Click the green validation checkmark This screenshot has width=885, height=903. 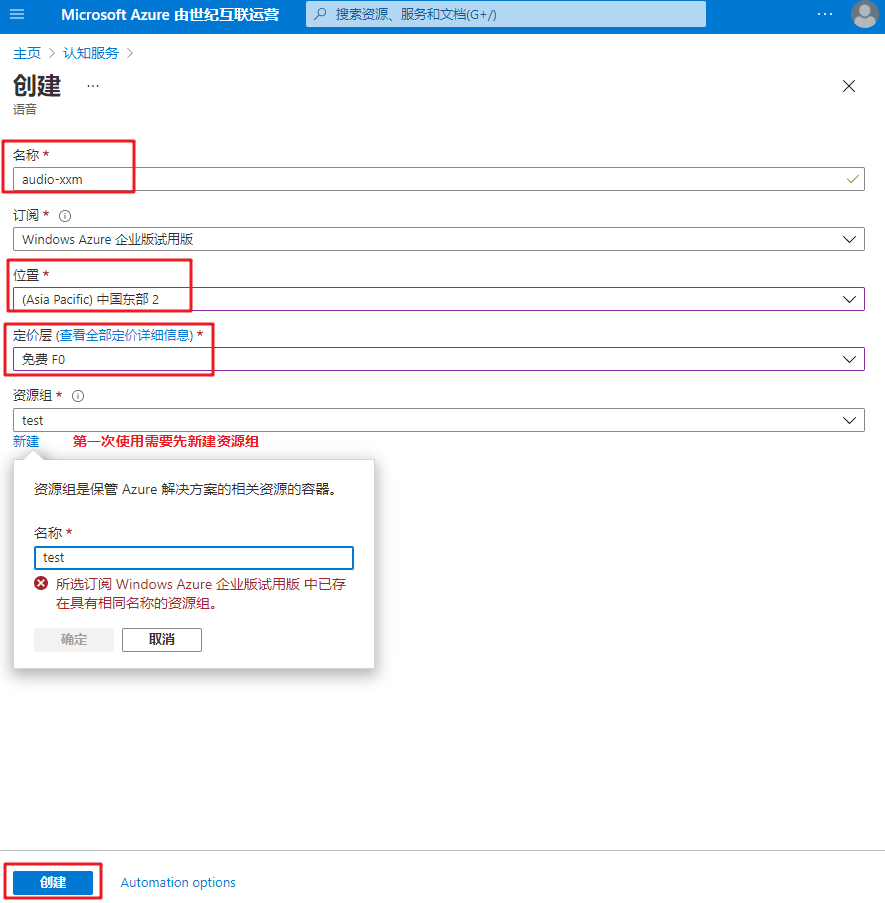click(853, 179)
